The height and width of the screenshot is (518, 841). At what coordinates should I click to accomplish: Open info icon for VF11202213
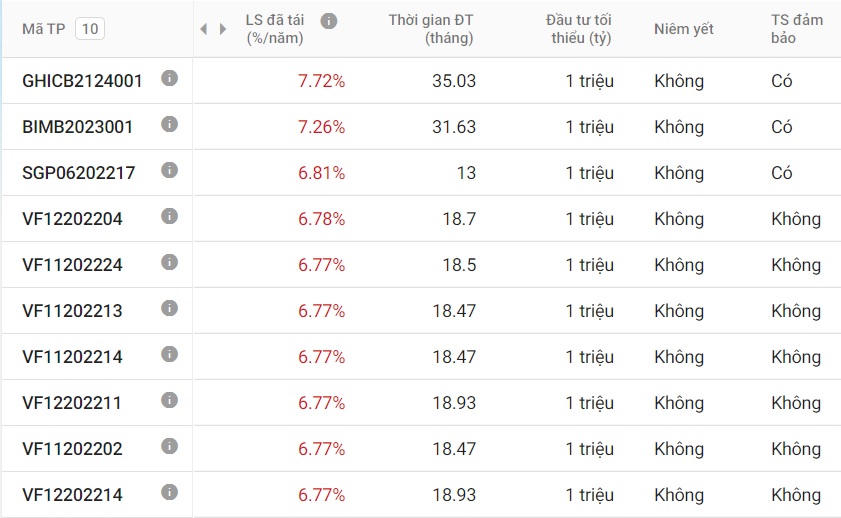[169, 308]
